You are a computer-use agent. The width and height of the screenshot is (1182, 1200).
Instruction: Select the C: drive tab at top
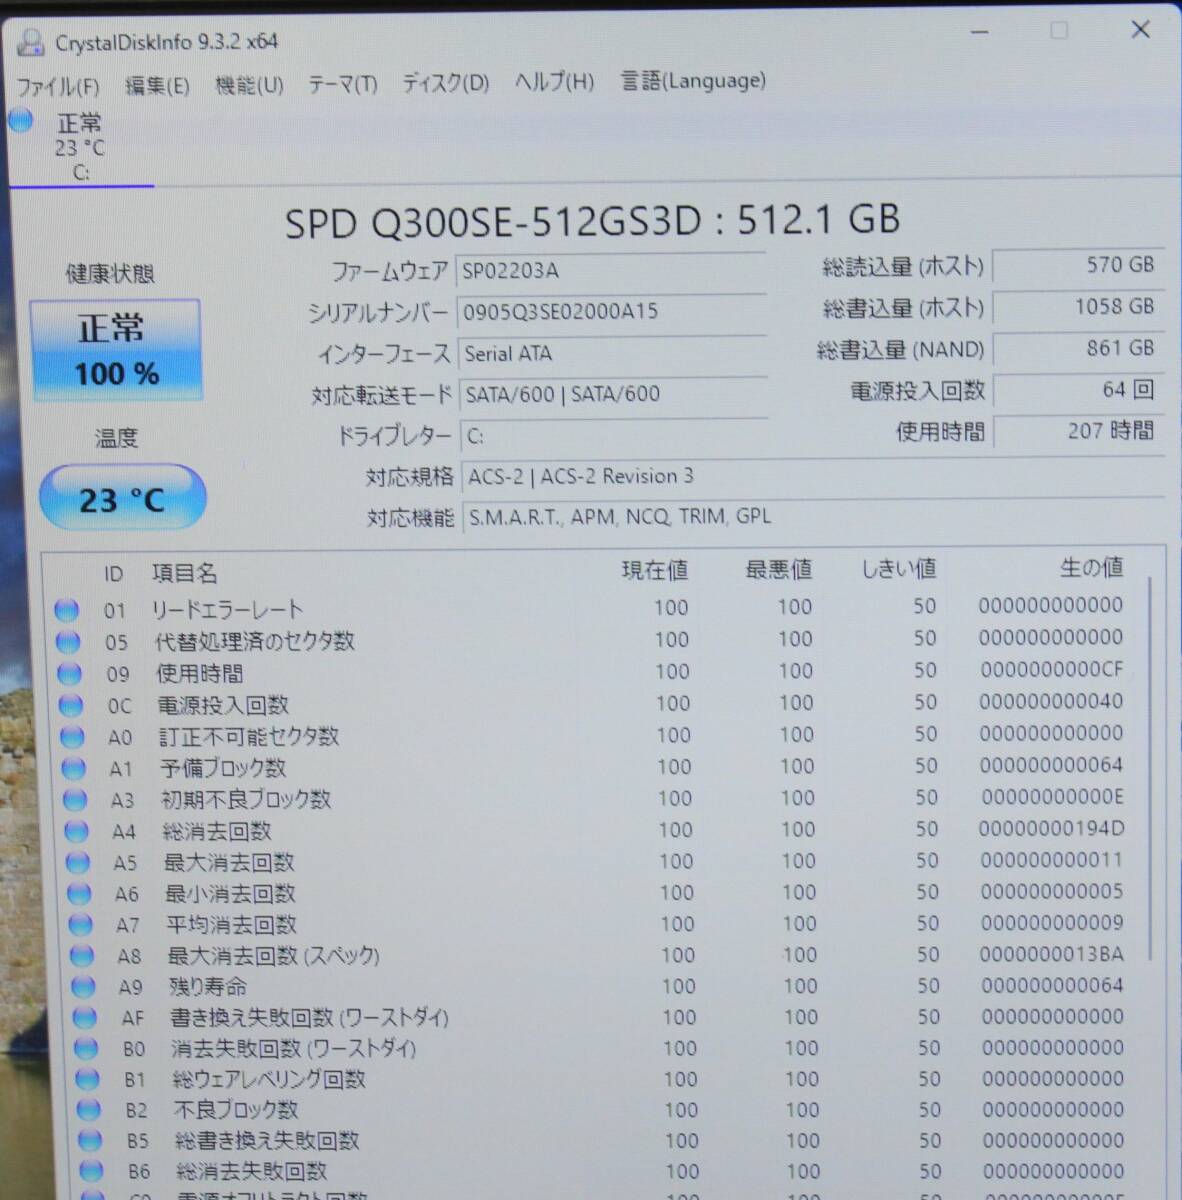80,148
